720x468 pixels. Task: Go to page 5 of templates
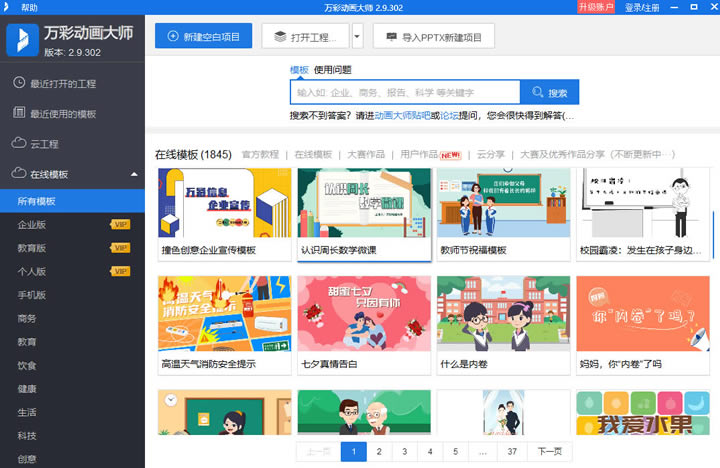(x=456, y=451)
